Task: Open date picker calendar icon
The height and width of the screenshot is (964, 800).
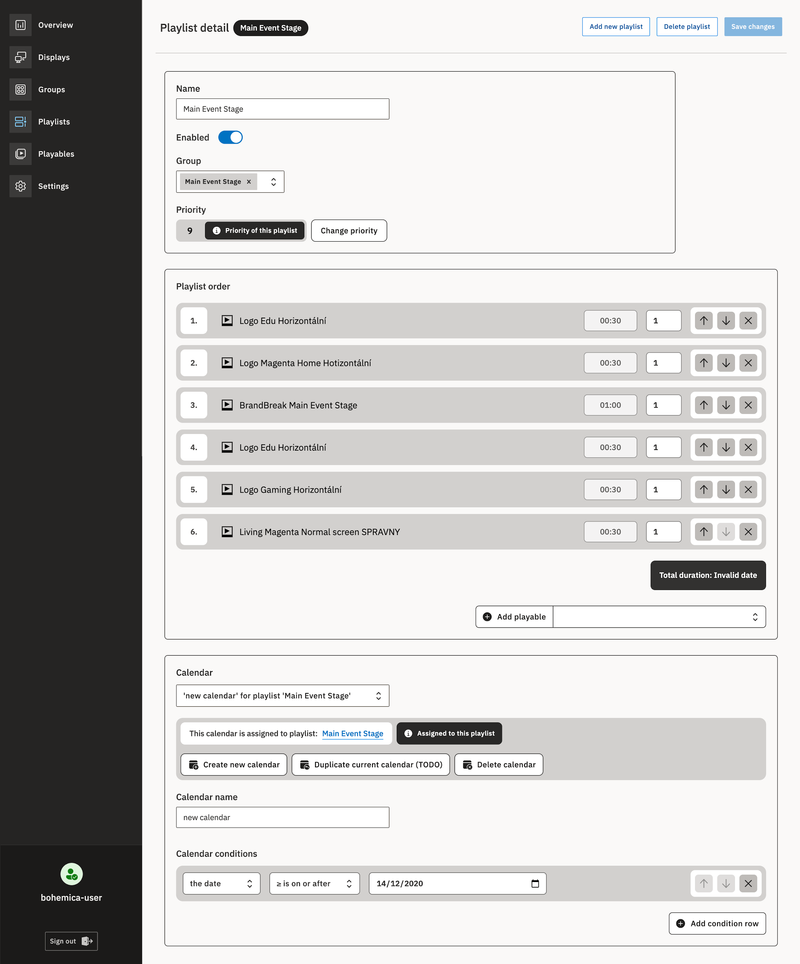Action: (x=535, y=883)
